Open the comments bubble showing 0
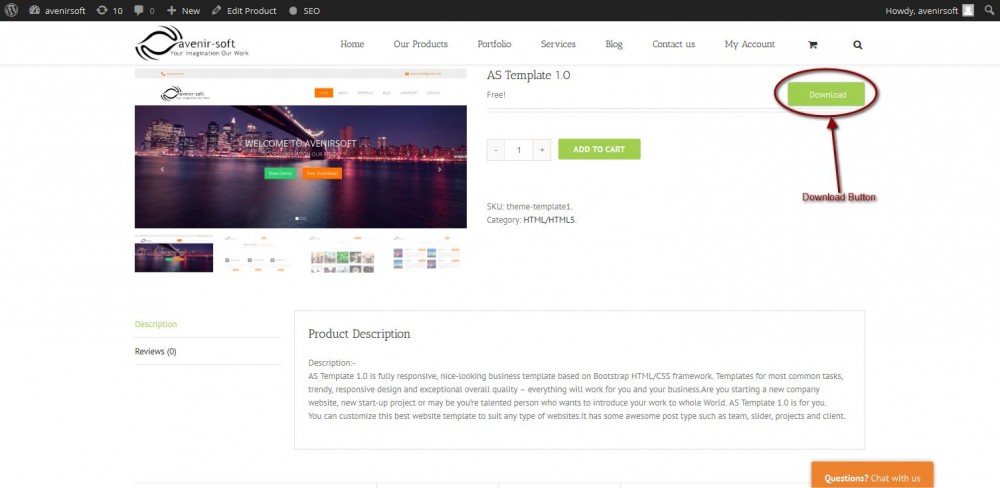Viewport: 1000px width, 488px height. point(144,11)
